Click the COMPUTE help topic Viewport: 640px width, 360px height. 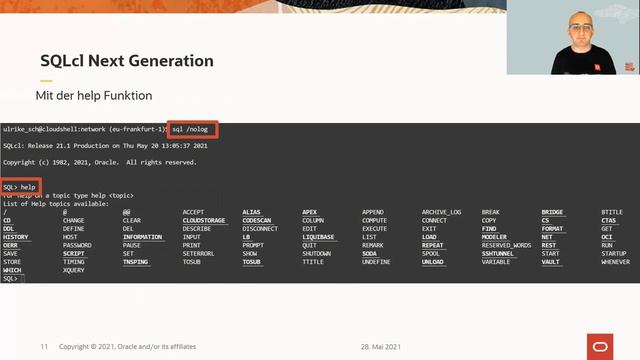374,220
